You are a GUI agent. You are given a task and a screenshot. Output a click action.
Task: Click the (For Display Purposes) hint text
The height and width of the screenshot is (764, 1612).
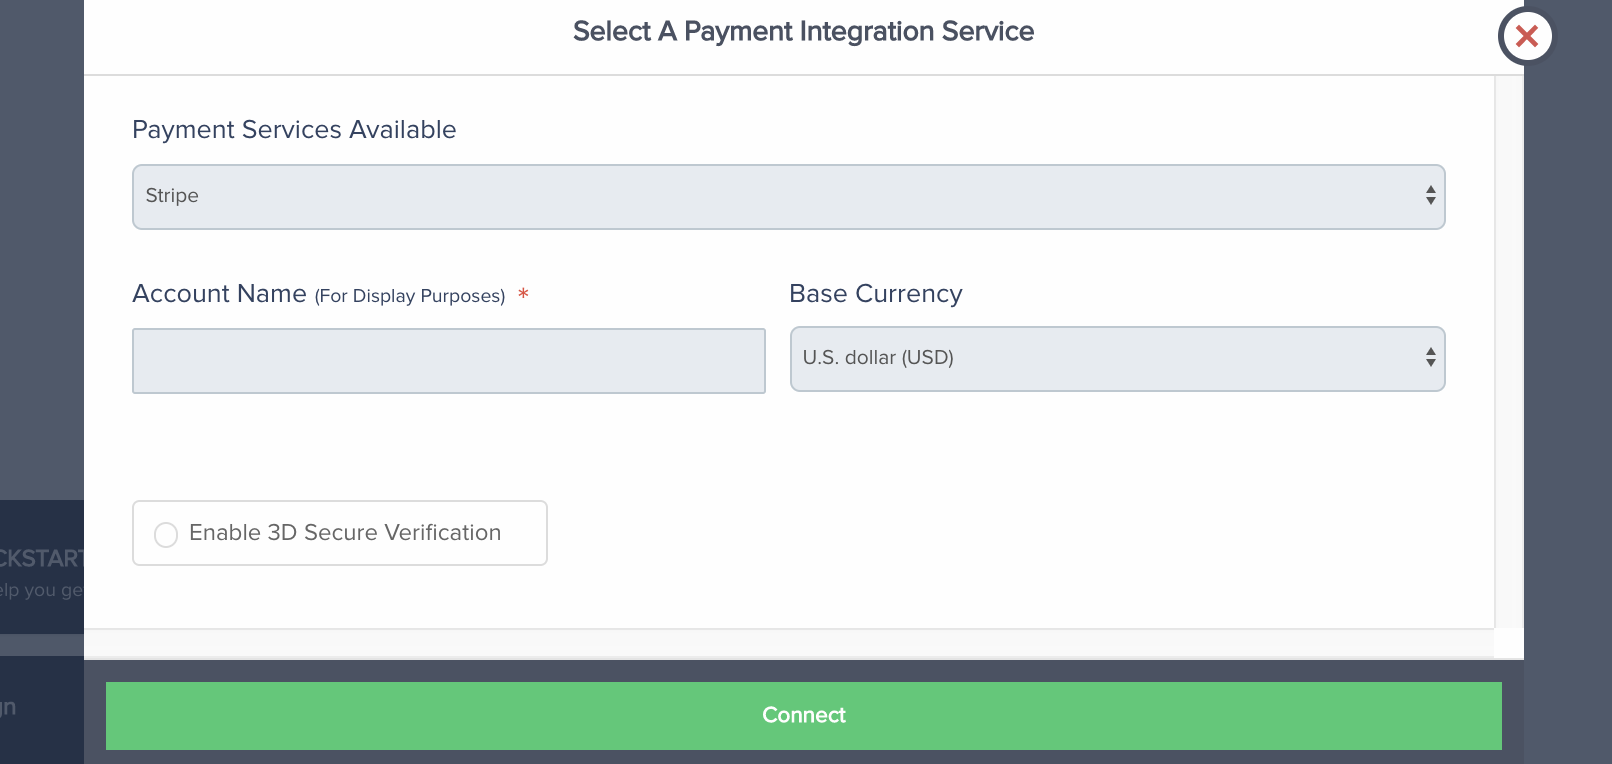coord(410,296)
